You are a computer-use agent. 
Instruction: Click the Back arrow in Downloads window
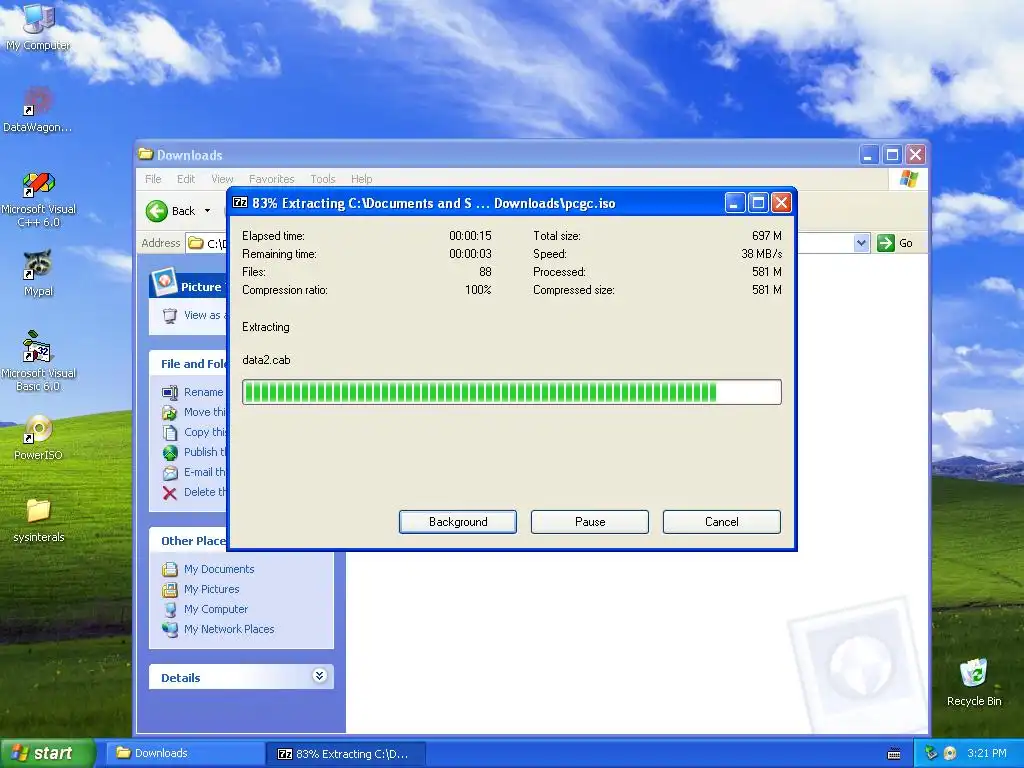point(157,211)
